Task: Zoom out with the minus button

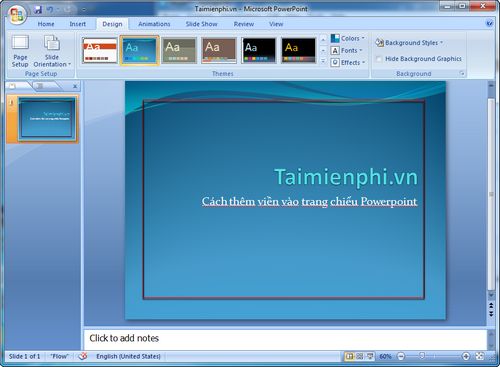Action: point(401,356)
